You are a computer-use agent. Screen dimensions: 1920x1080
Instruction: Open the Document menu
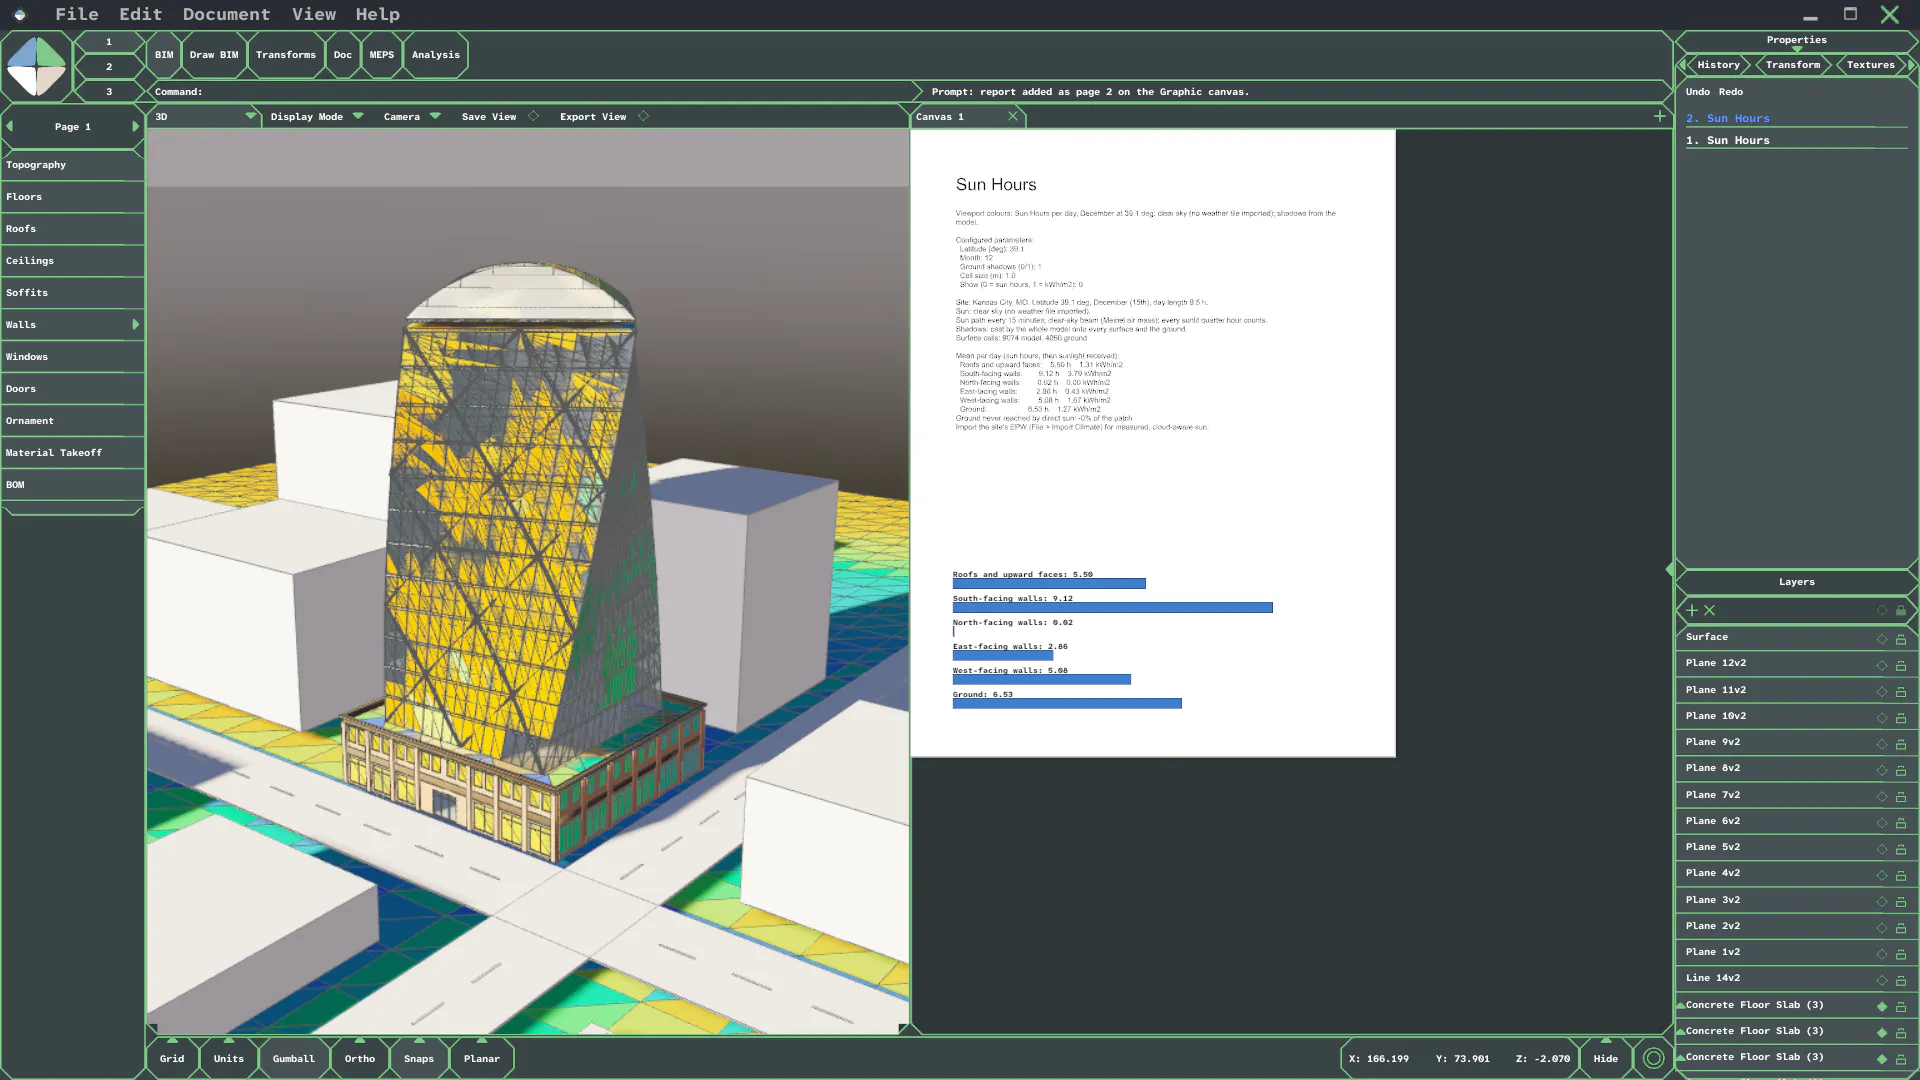coord(226,14)
